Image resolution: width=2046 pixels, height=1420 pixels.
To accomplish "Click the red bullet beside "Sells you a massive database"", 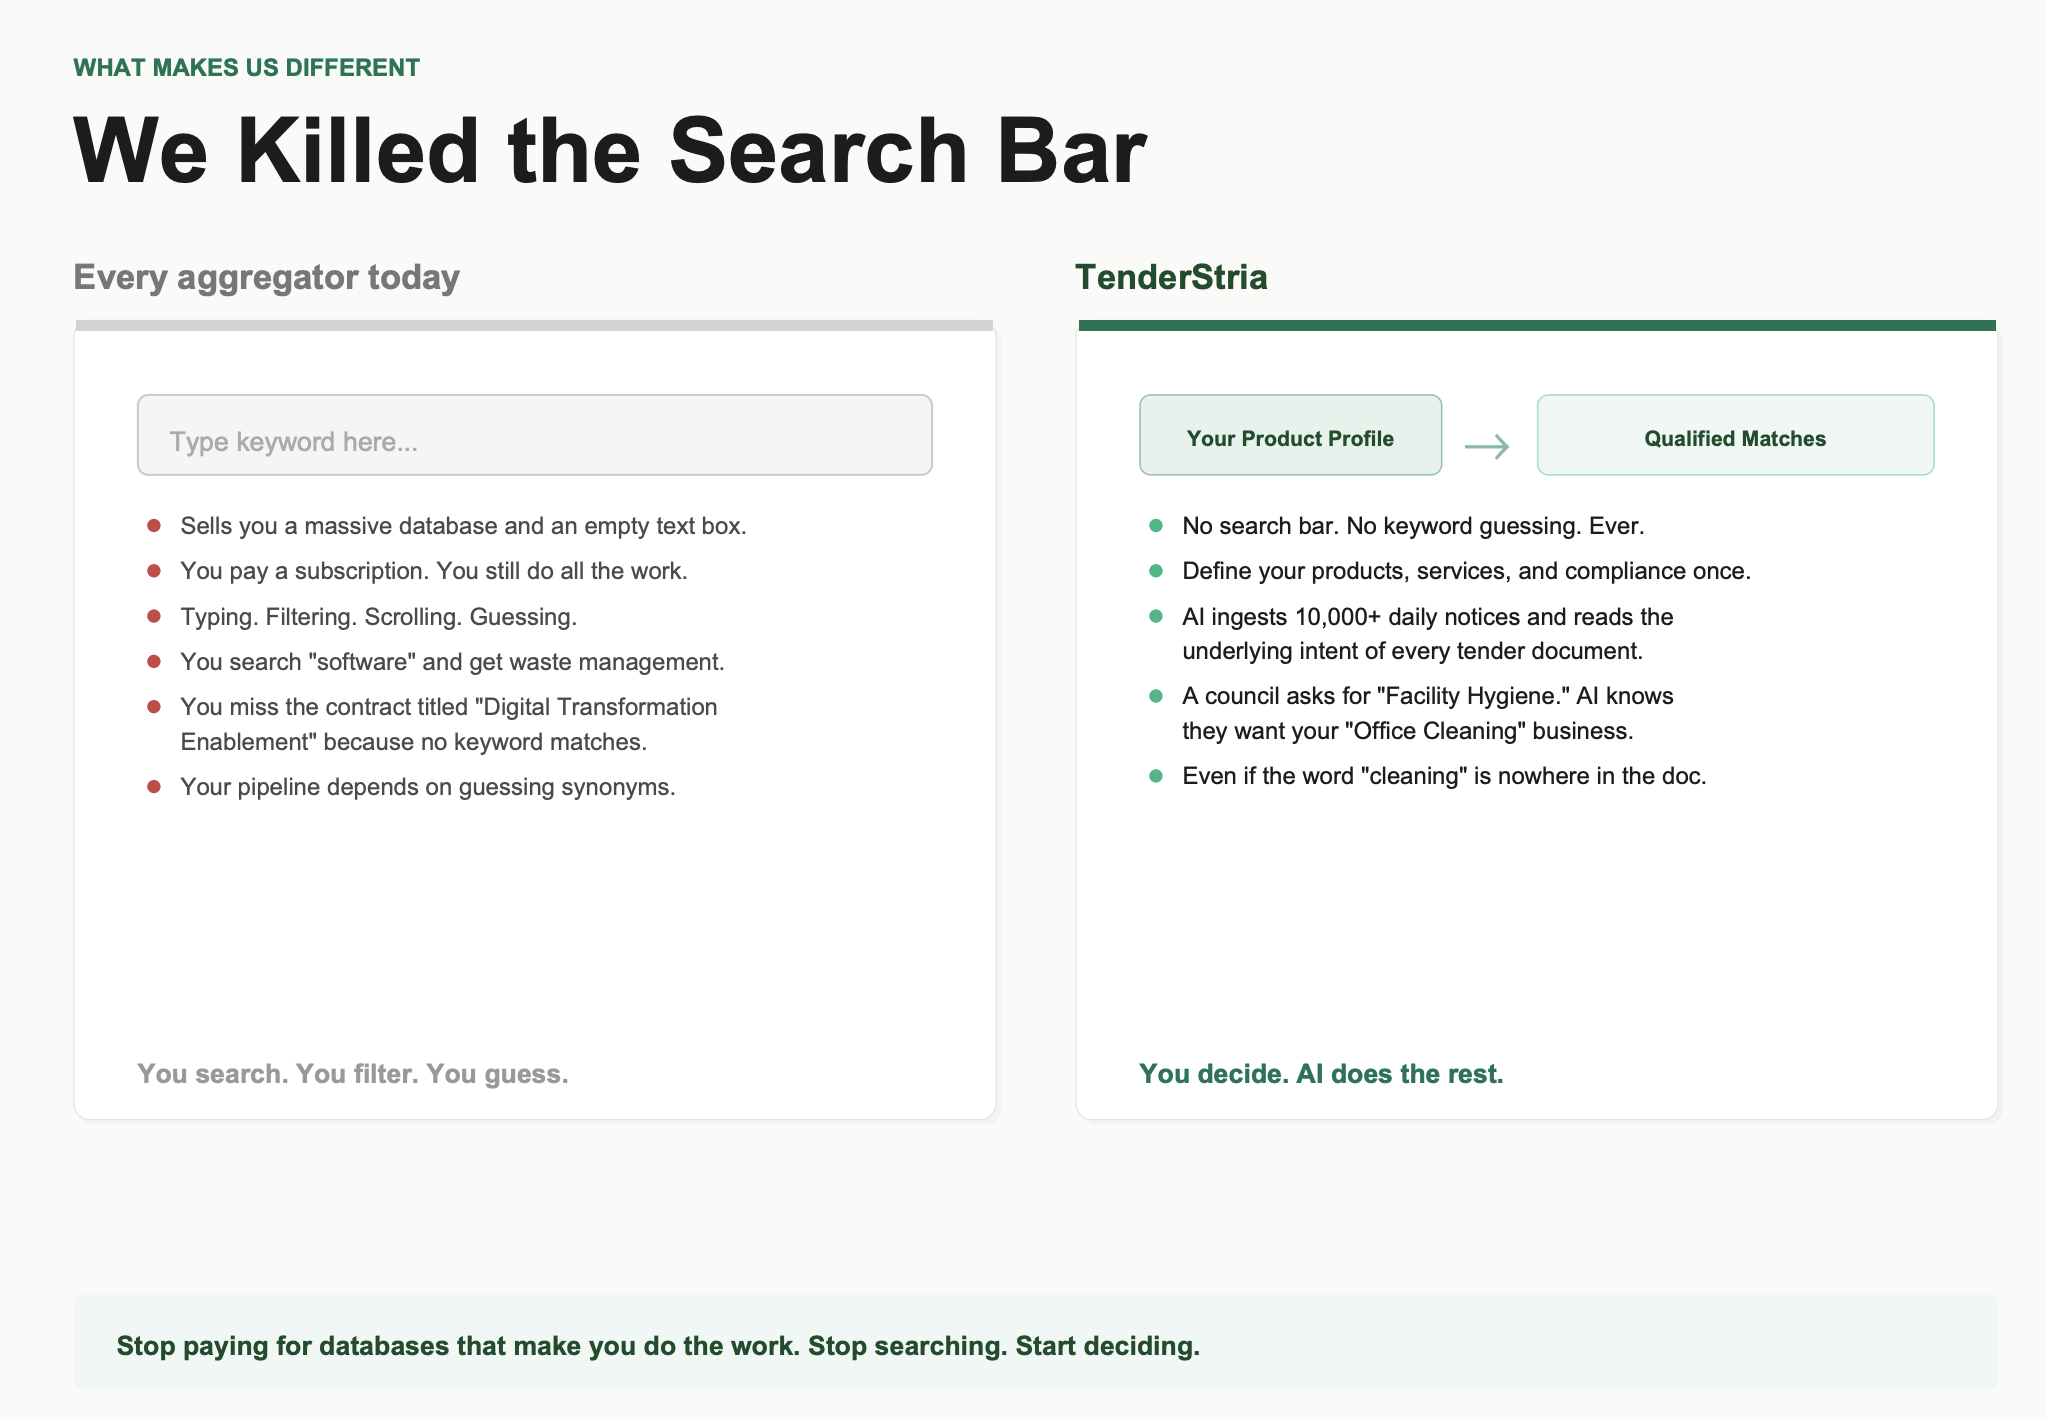I will (154, 526).
